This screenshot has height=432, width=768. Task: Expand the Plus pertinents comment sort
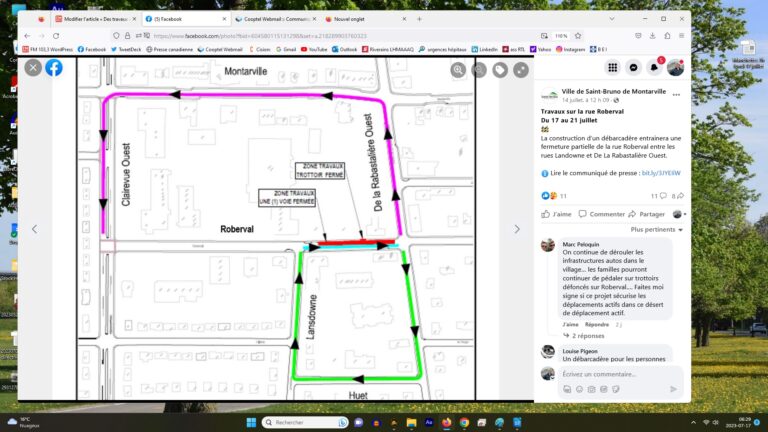[655, 229]
